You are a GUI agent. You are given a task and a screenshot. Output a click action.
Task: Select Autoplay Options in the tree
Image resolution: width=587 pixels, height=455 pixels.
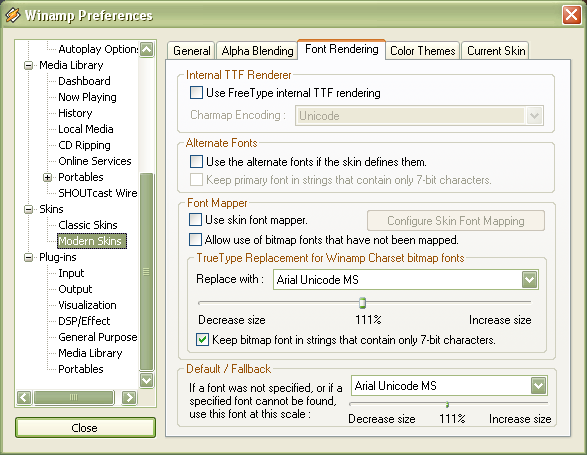tap(98, 49)
